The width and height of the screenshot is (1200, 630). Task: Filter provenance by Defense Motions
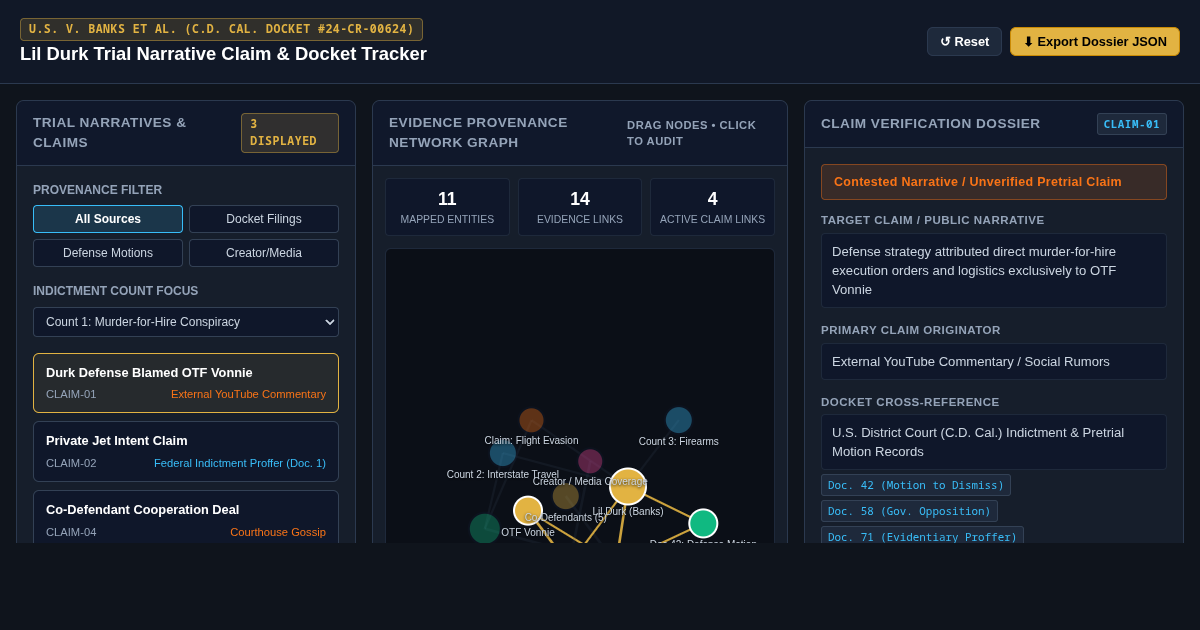point(108,253)
